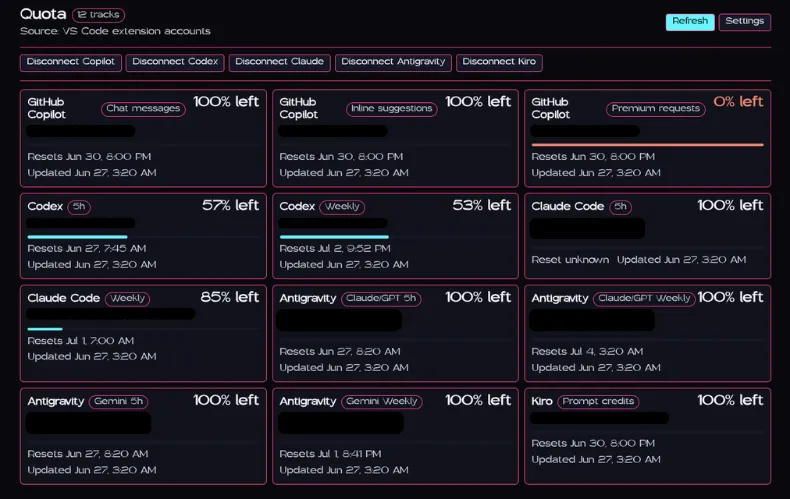The image size is (790, 499).
Task: Click the Claude Code "5h" badge
Action: coord(620,207)
